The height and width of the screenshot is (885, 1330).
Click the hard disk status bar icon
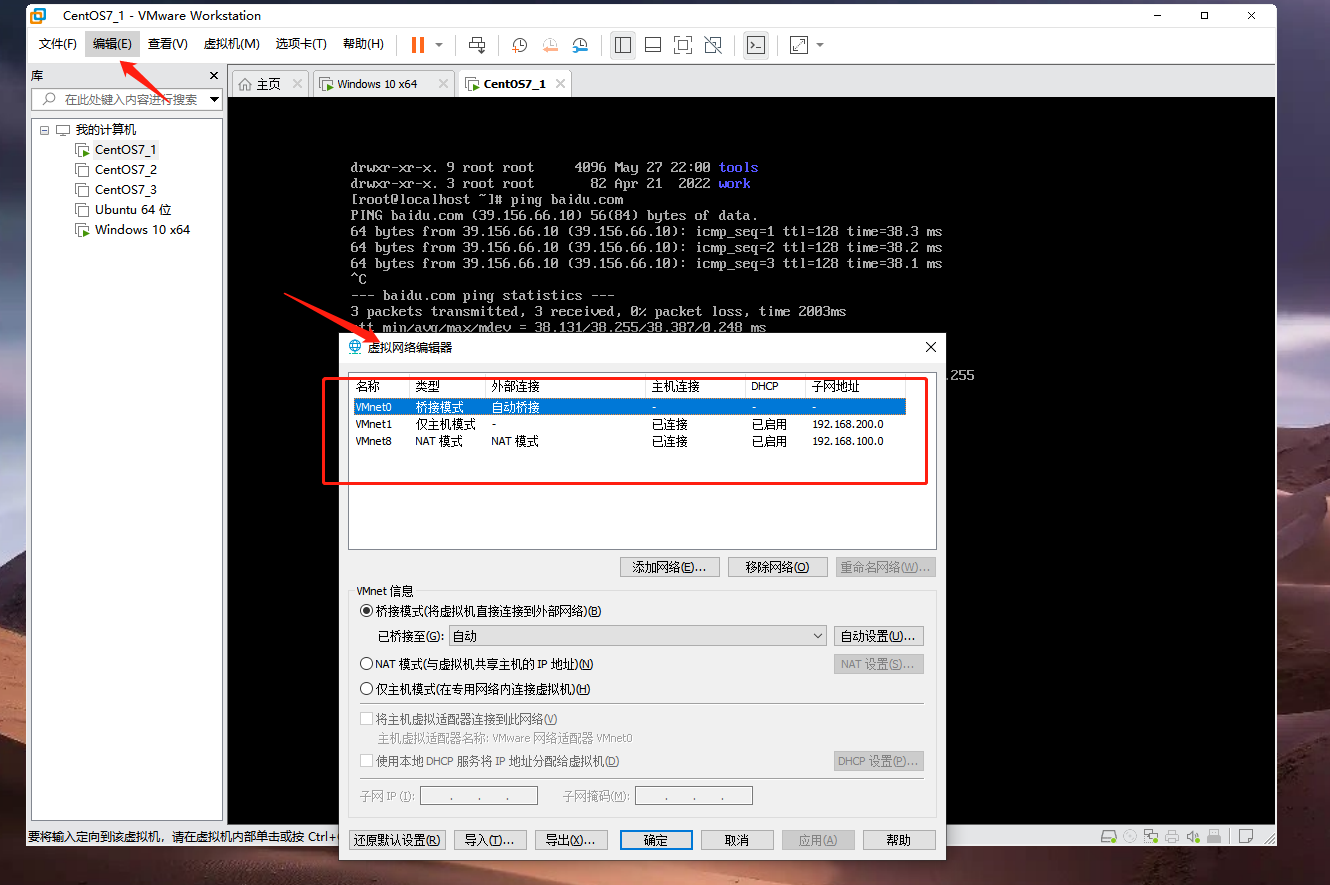click(x=1109, y=836)
